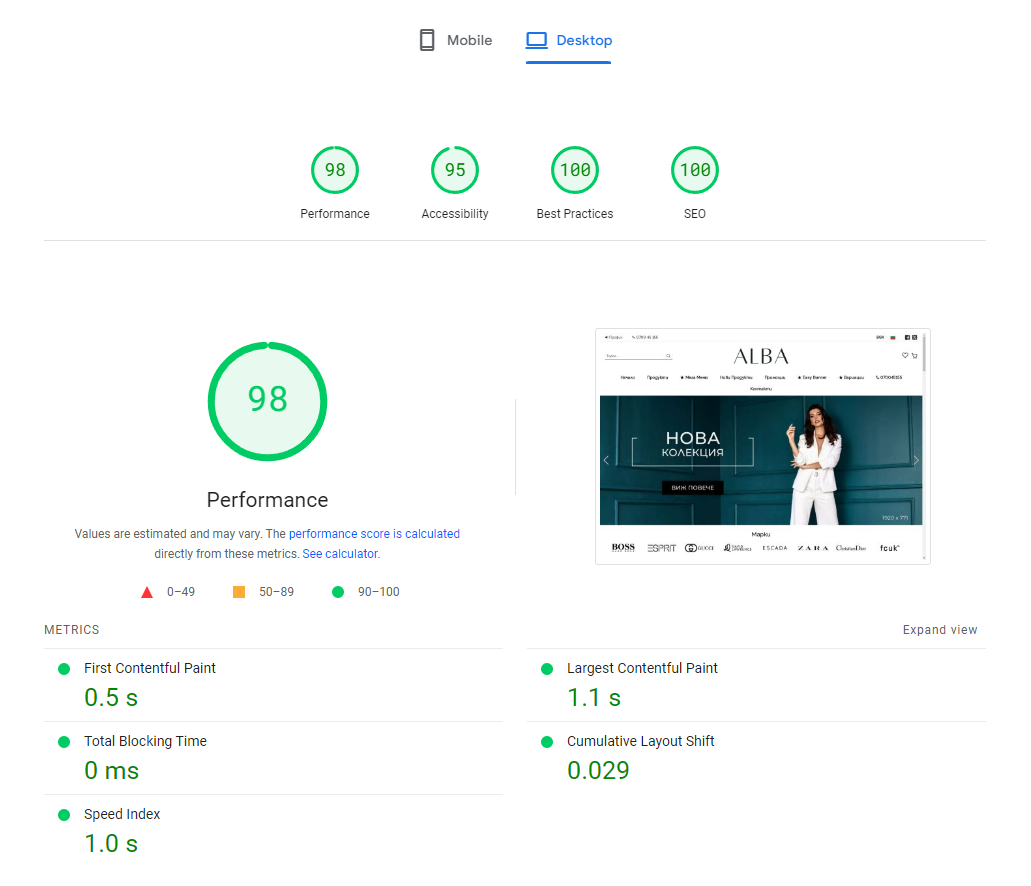Click the red triangle 0–49 legend icon
Viewport: 1031px width, 886px height.
[x=147, y=592]
